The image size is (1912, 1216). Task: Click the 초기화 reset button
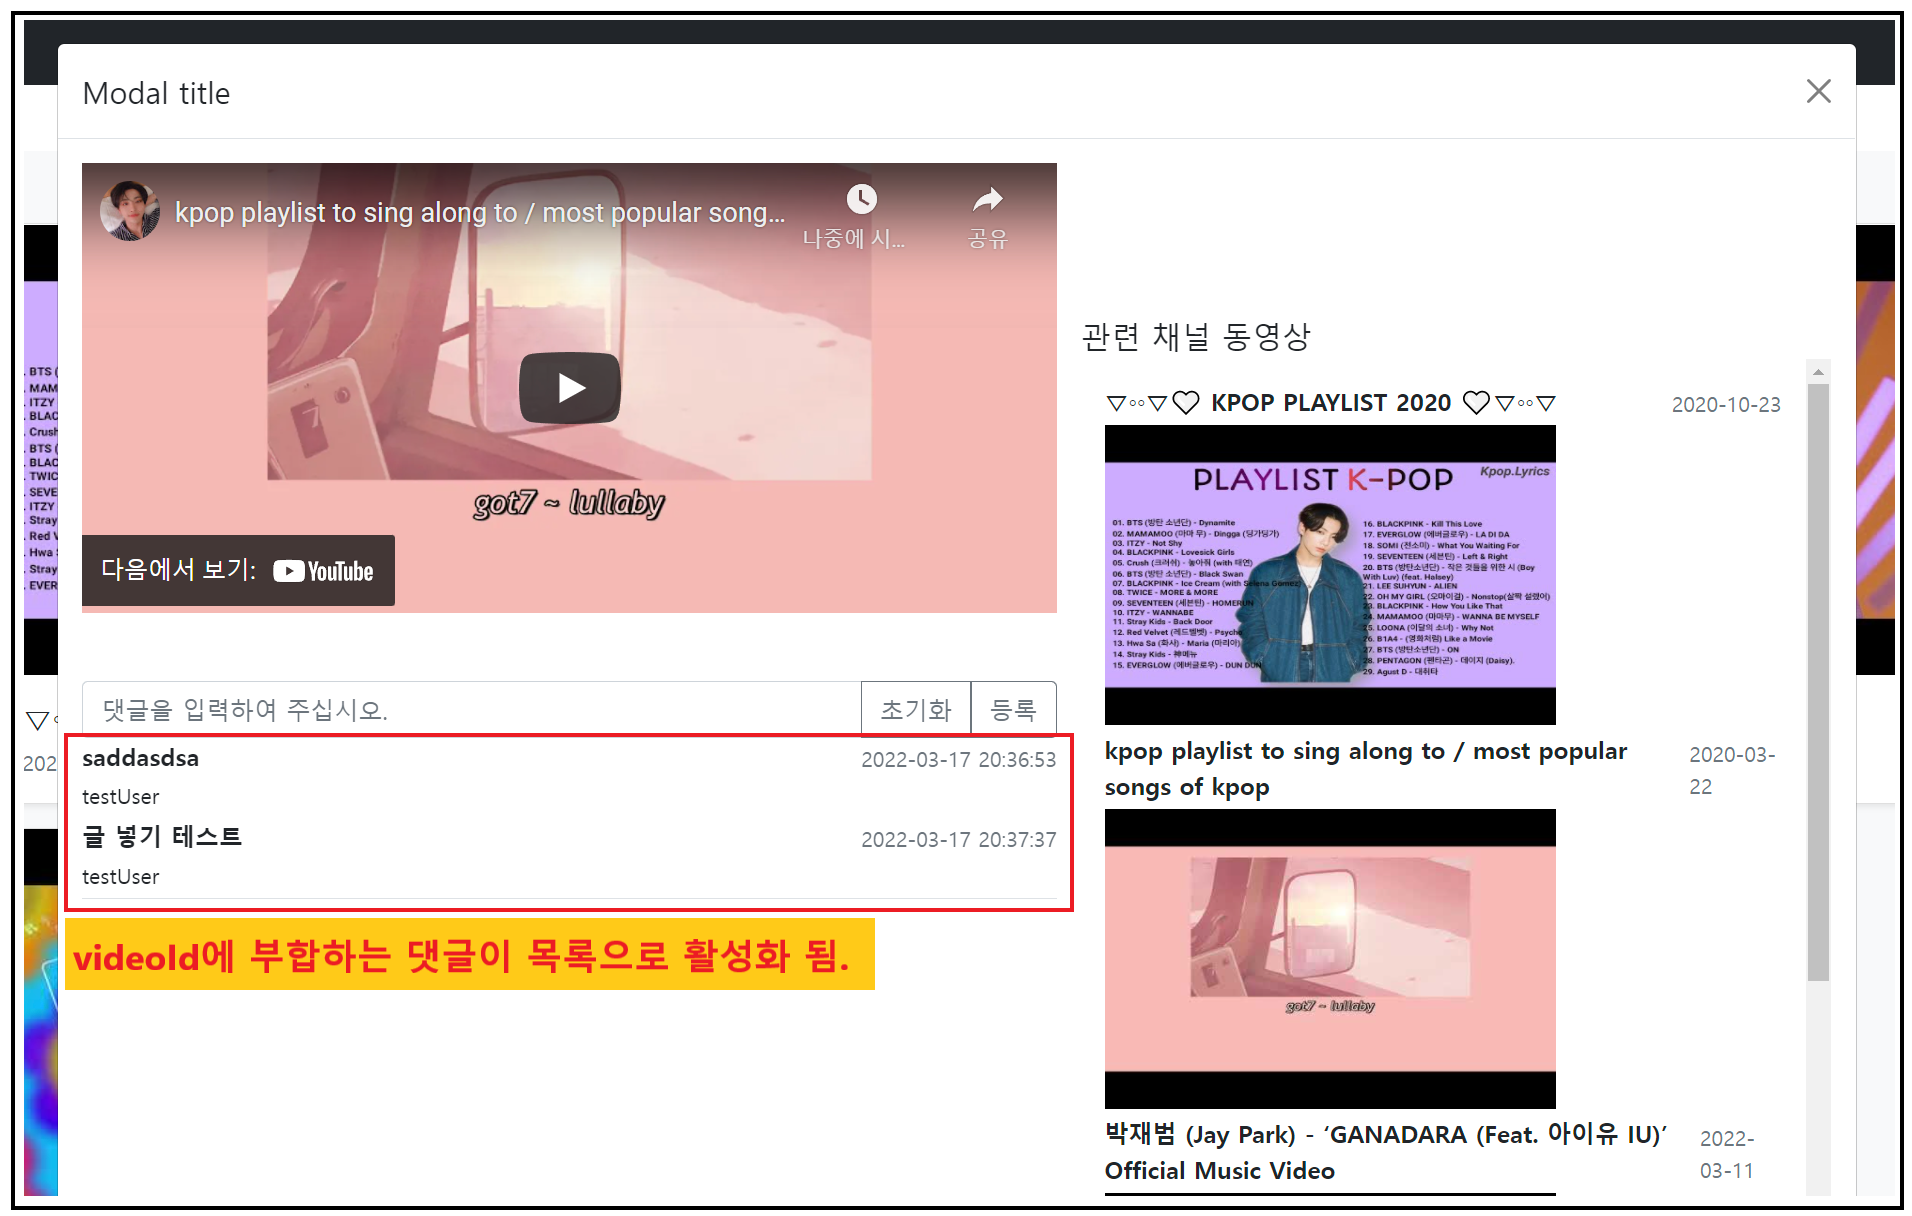(x=915, y=709)
